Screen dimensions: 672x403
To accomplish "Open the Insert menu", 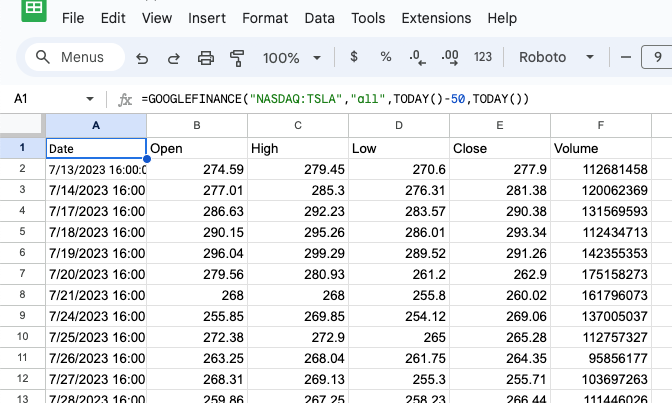I will (207, 18).
